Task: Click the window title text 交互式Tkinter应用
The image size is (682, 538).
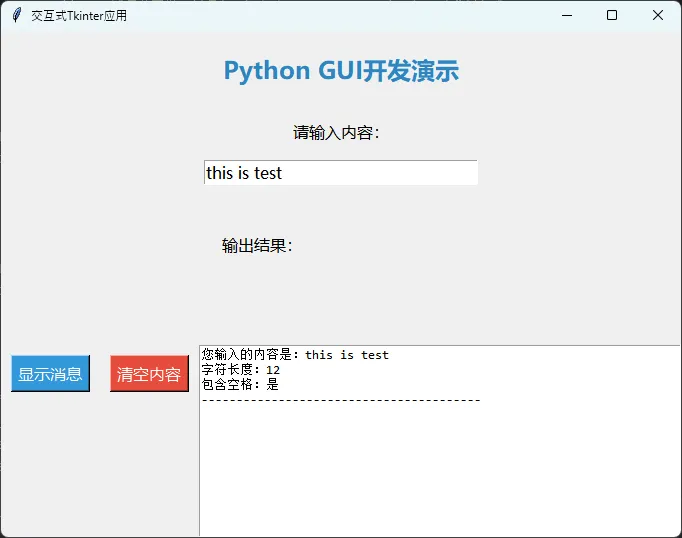Action: coord(79,16)
